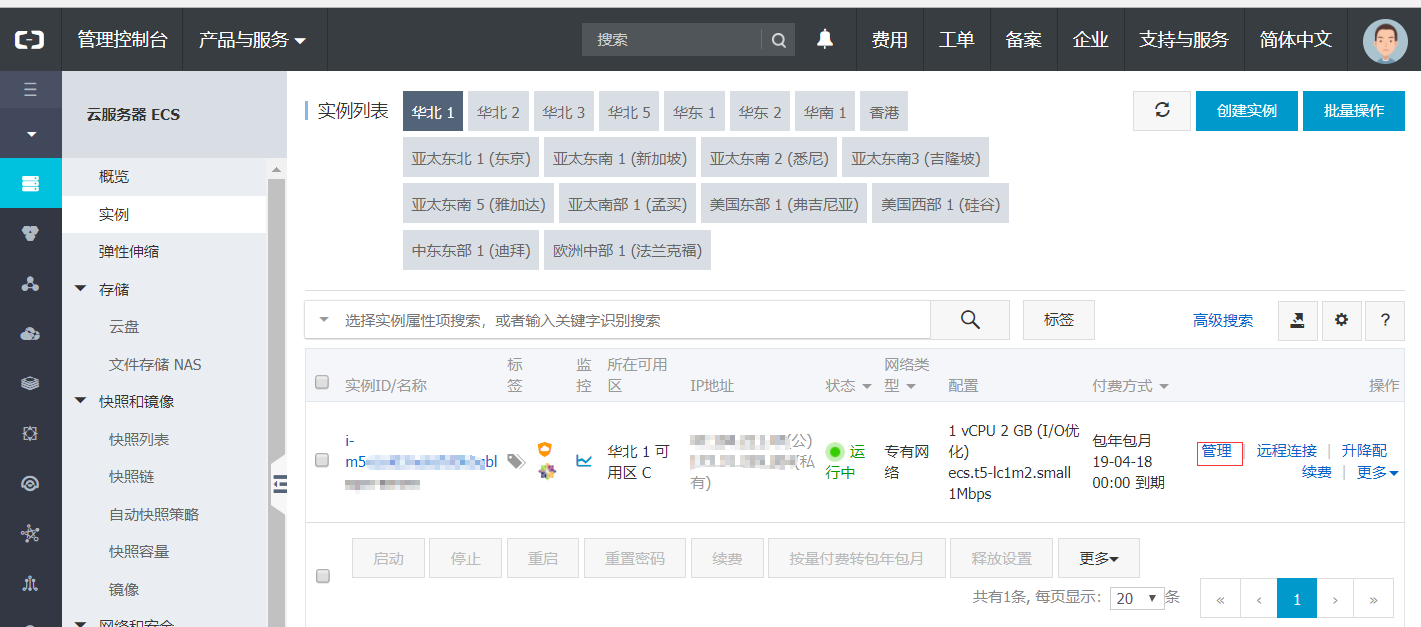Open 快照列表 in the sidebar
The height and width of the screenshot is (627, 1421).
click(x=139, y=439)
